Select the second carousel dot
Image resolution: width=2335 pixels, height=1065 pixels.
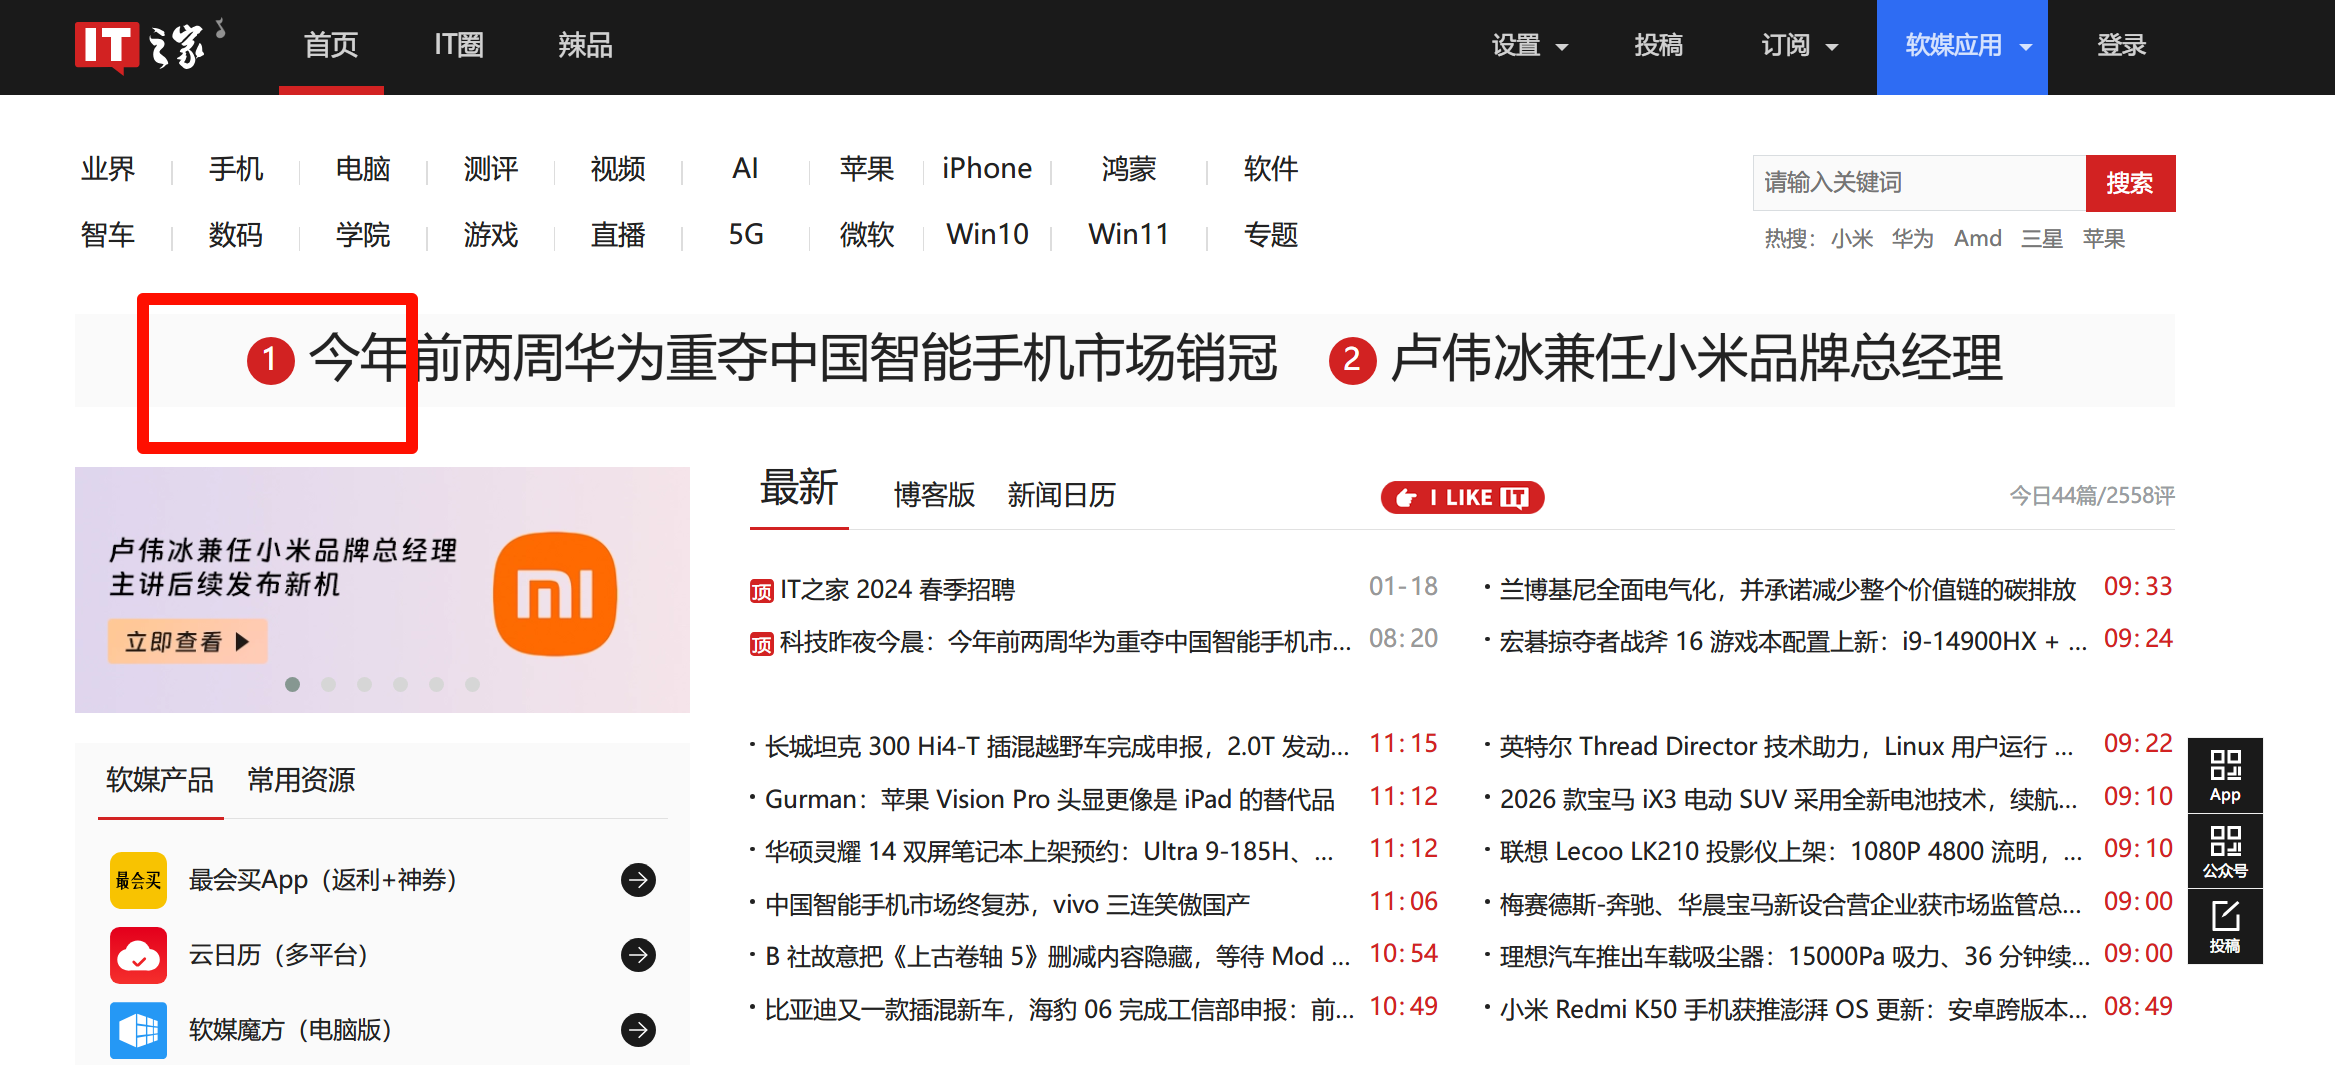(x=328, y=684)
